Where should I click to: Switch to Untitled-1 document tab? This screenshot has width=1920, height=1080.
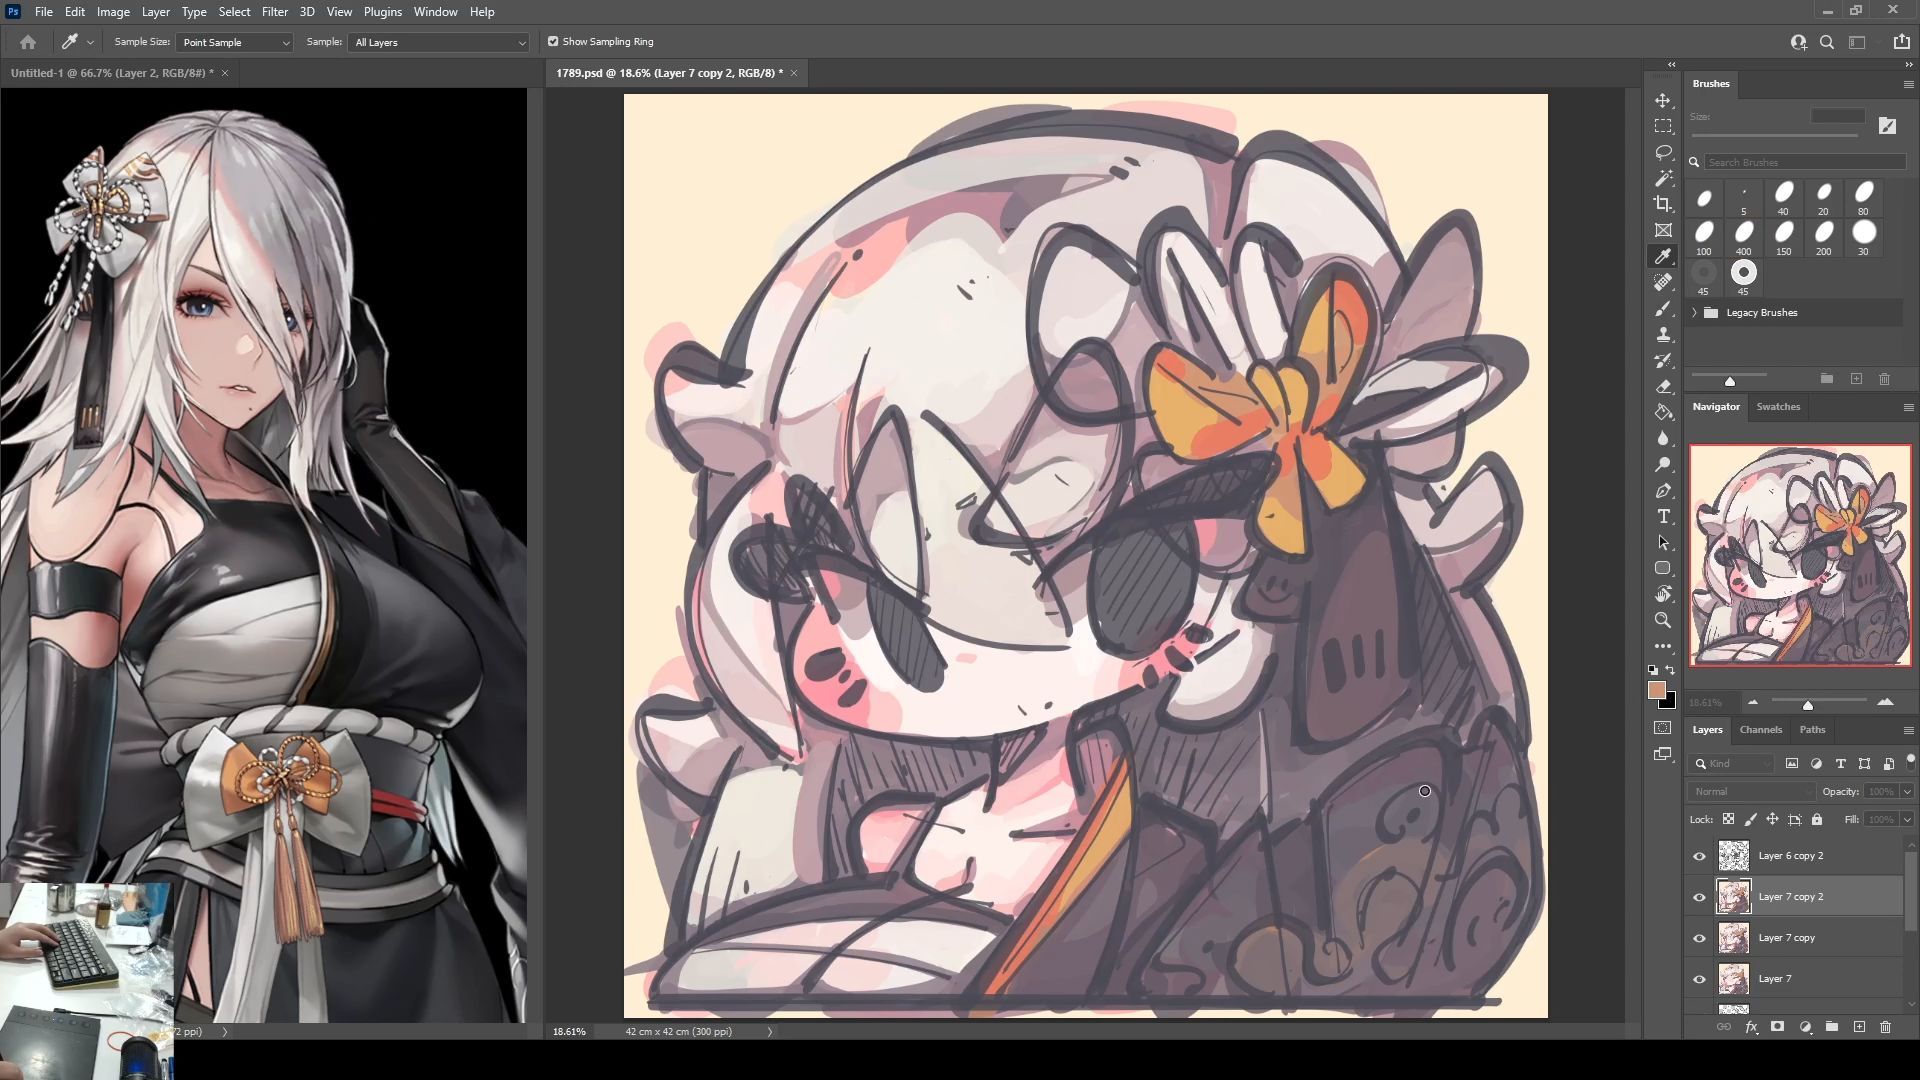tap(112, 73)
